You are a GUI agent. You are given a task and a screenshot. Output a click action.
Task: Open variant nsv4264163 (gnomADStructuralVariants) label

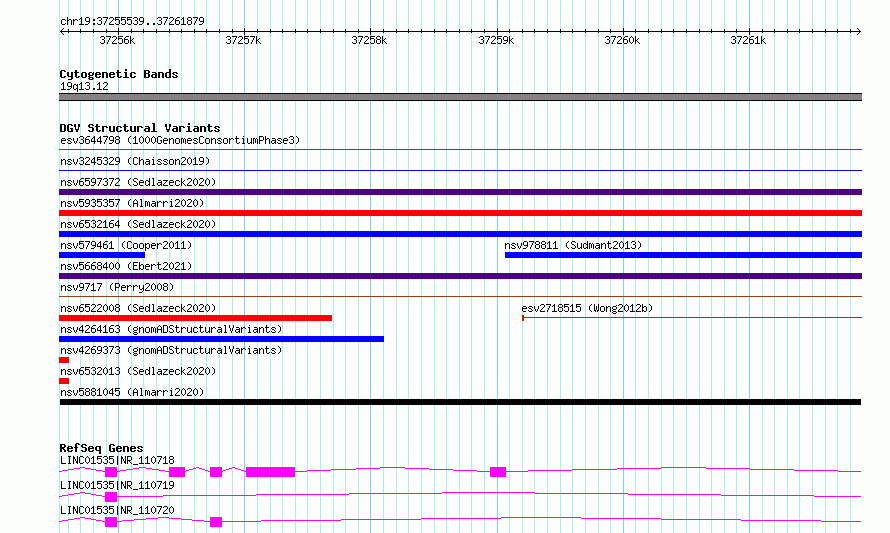pyautogui.click(x=171, y=329)
